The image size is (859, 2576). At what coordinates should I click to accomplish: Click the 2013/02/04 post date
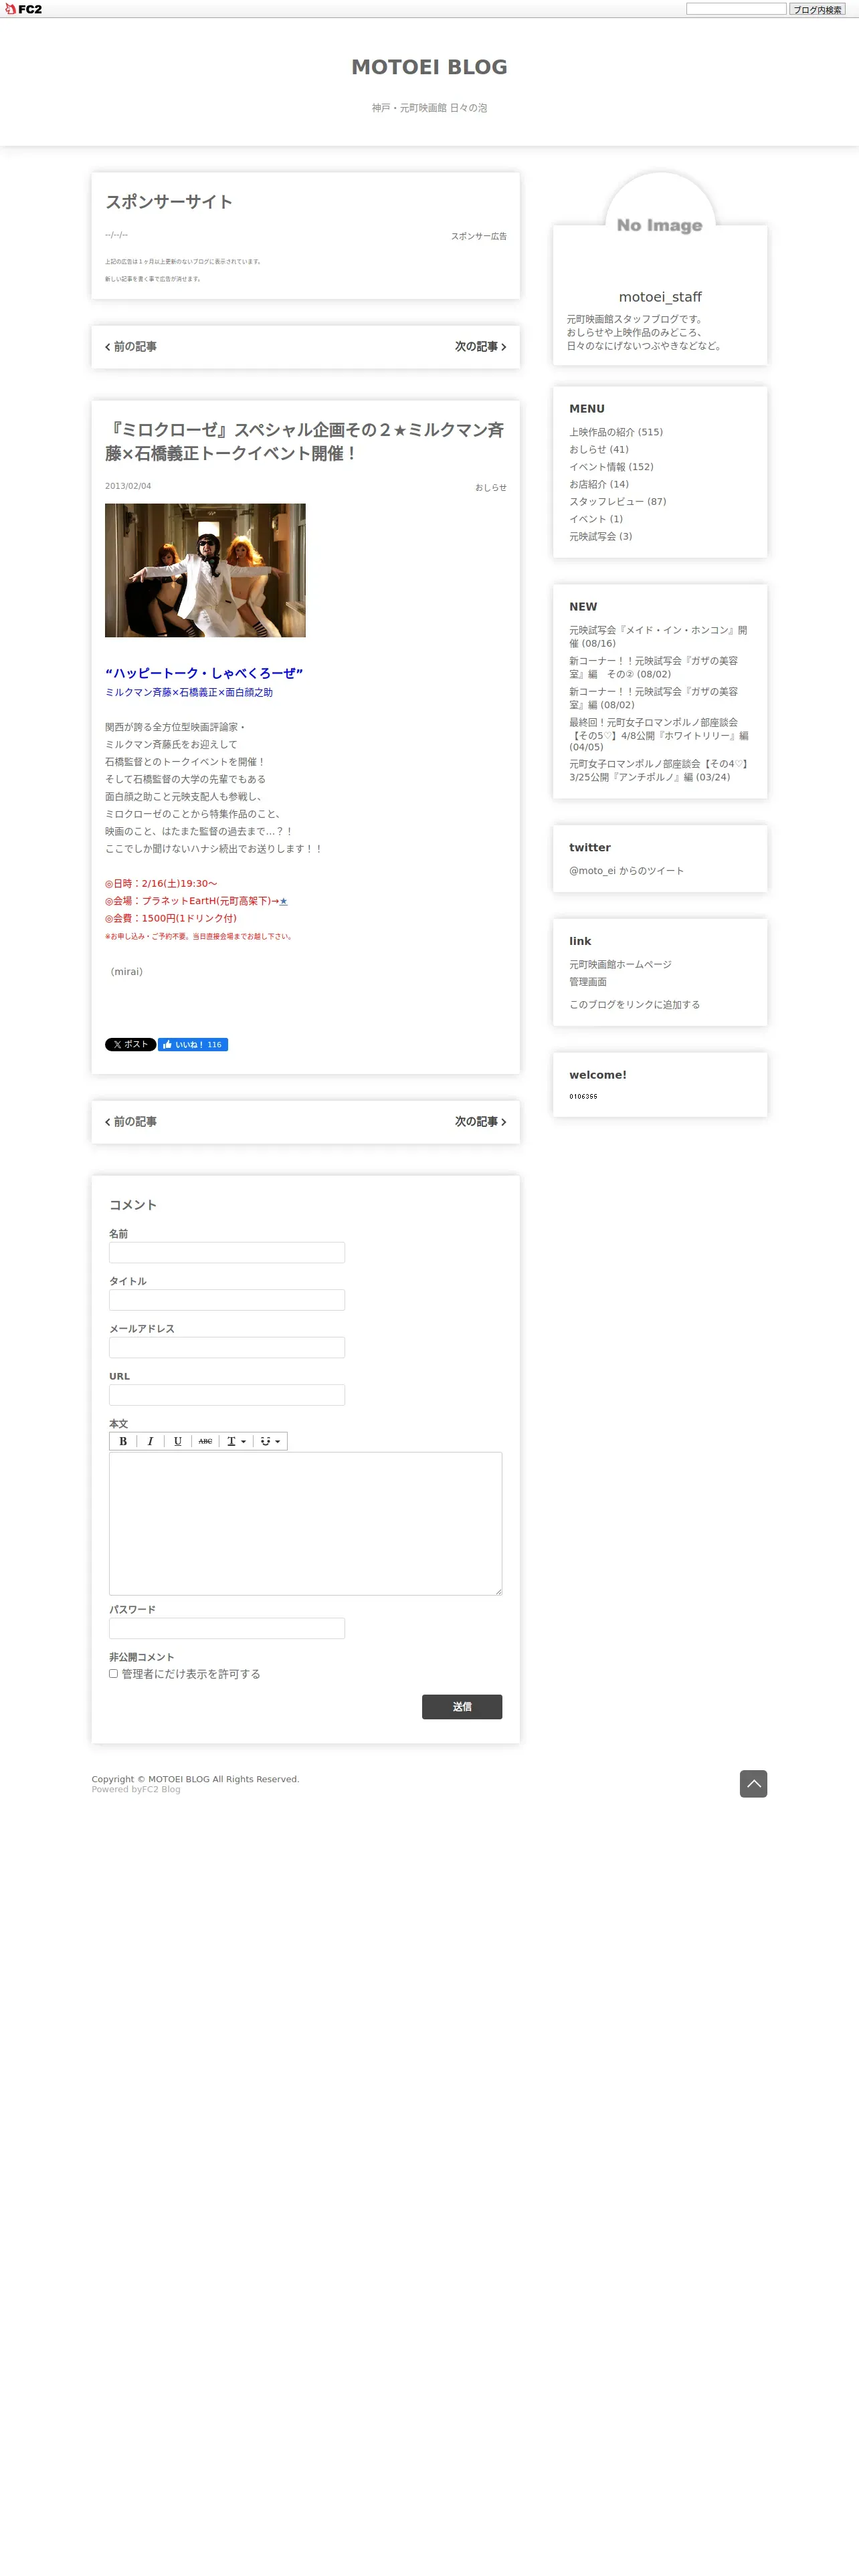tap(128, 486)
